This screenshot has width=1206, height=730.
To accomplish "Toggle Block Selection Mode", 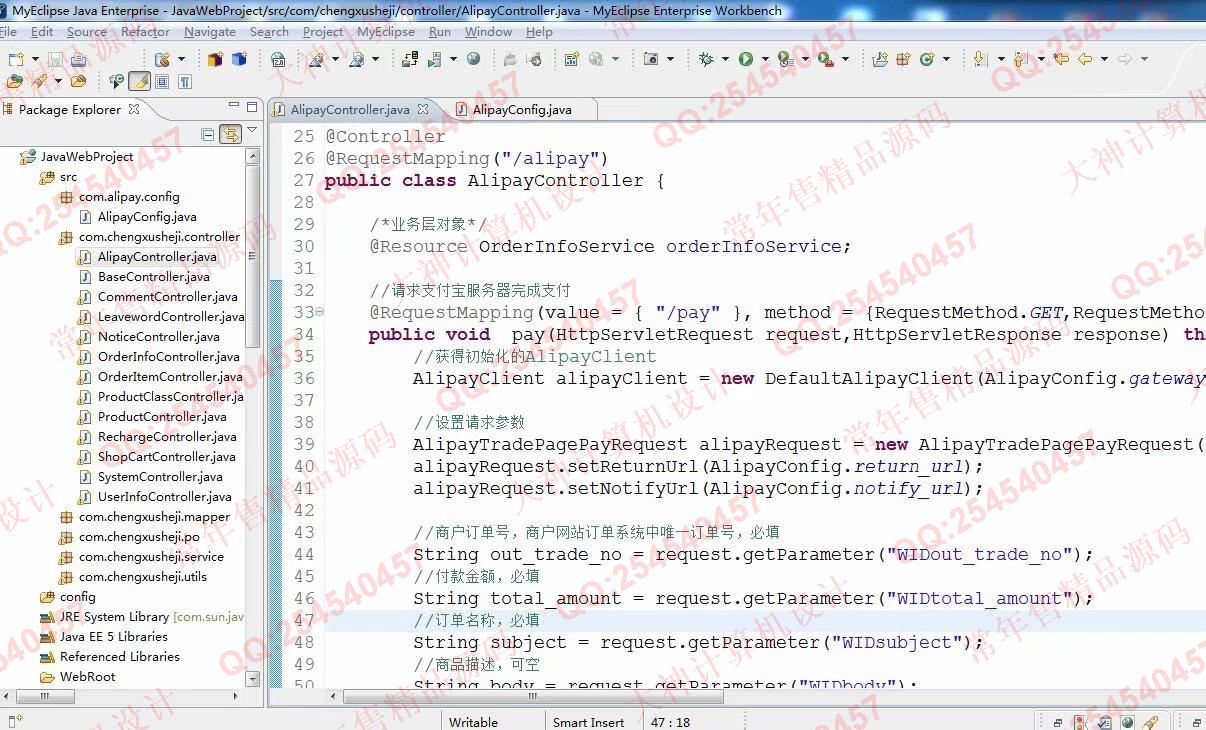I will (162, 81).
